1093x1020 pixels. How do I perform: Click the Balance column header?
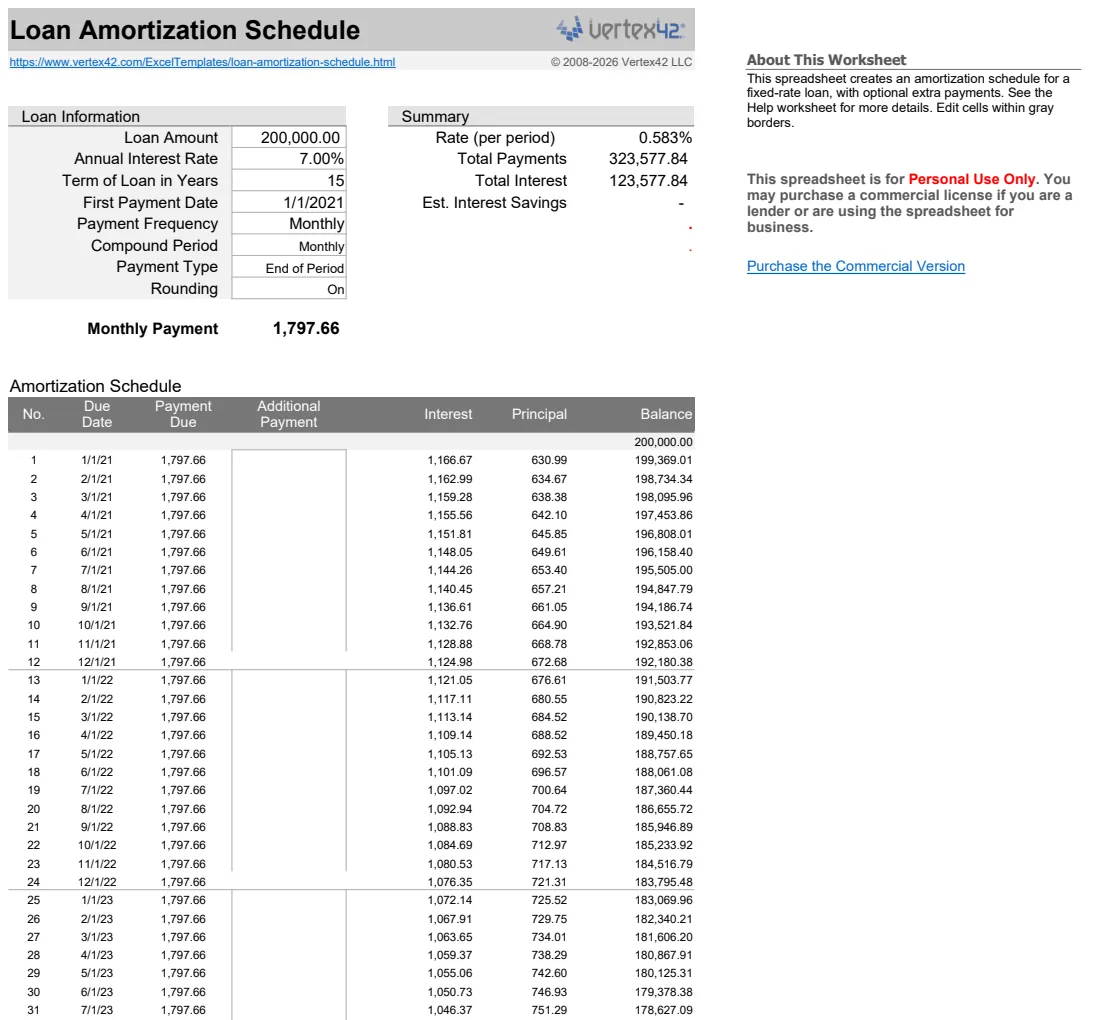[x=666, y=414]
